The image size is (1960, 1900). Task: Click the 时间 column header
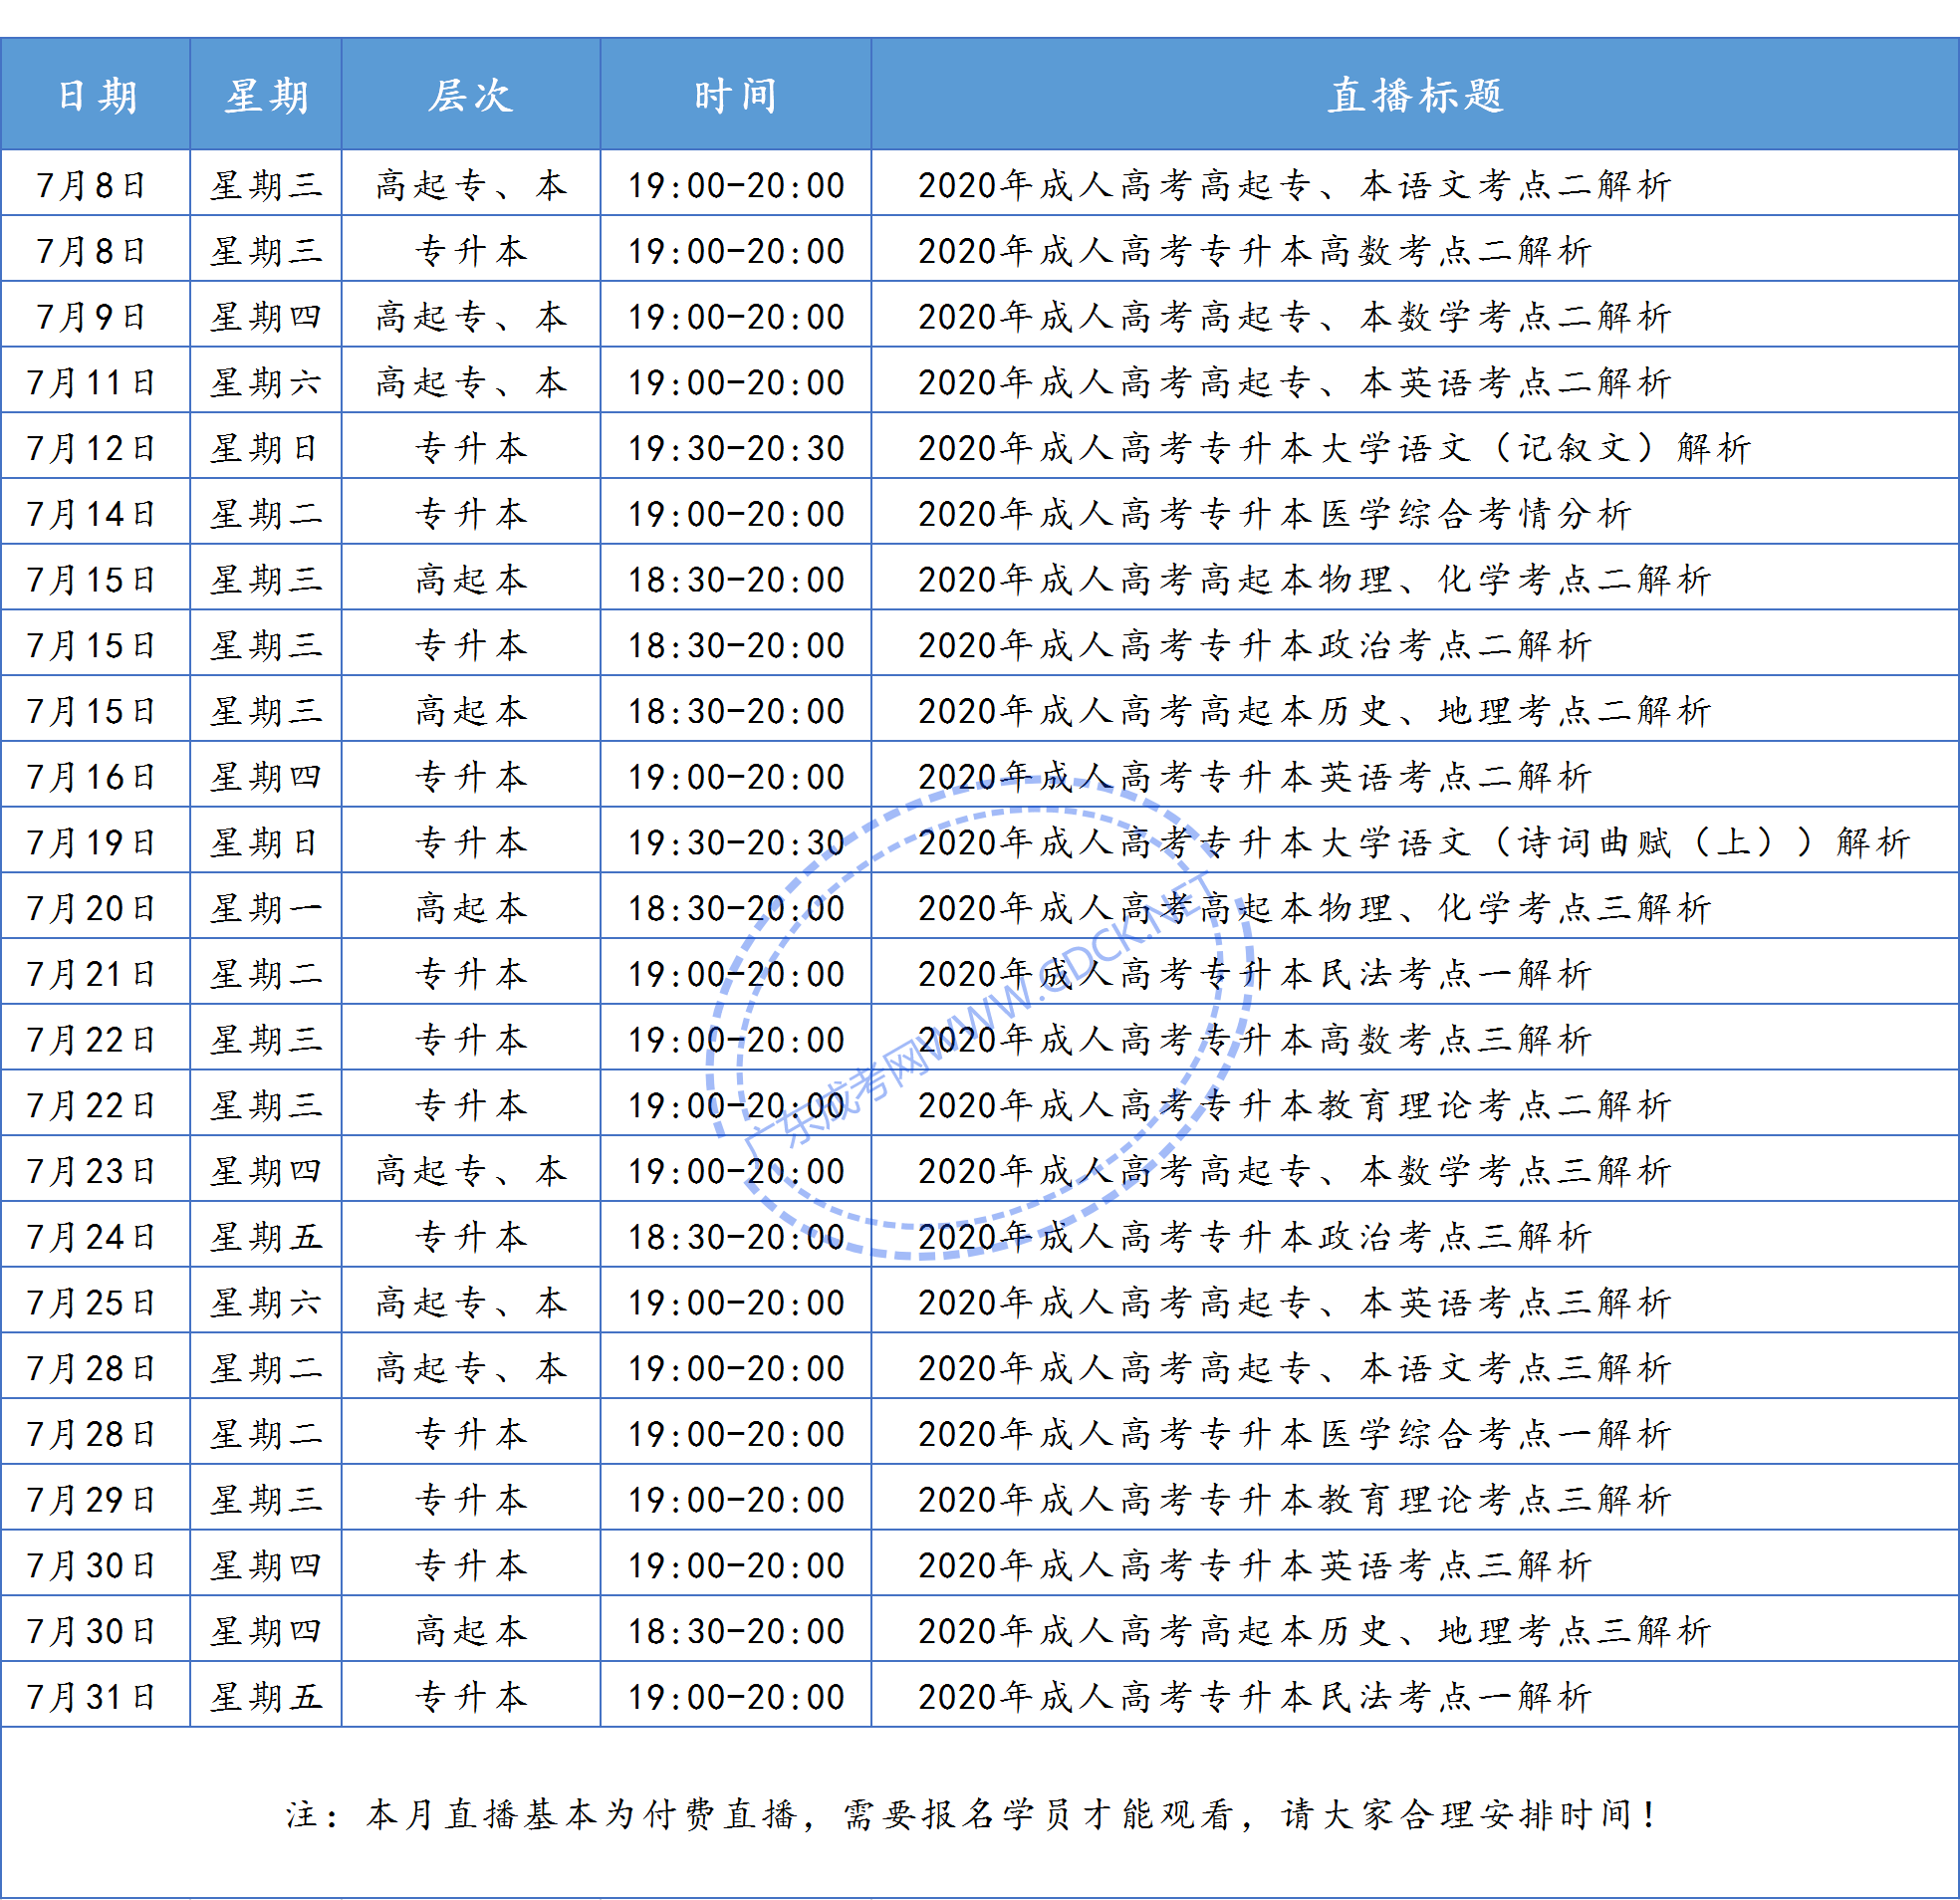click(x=735, y=95)
